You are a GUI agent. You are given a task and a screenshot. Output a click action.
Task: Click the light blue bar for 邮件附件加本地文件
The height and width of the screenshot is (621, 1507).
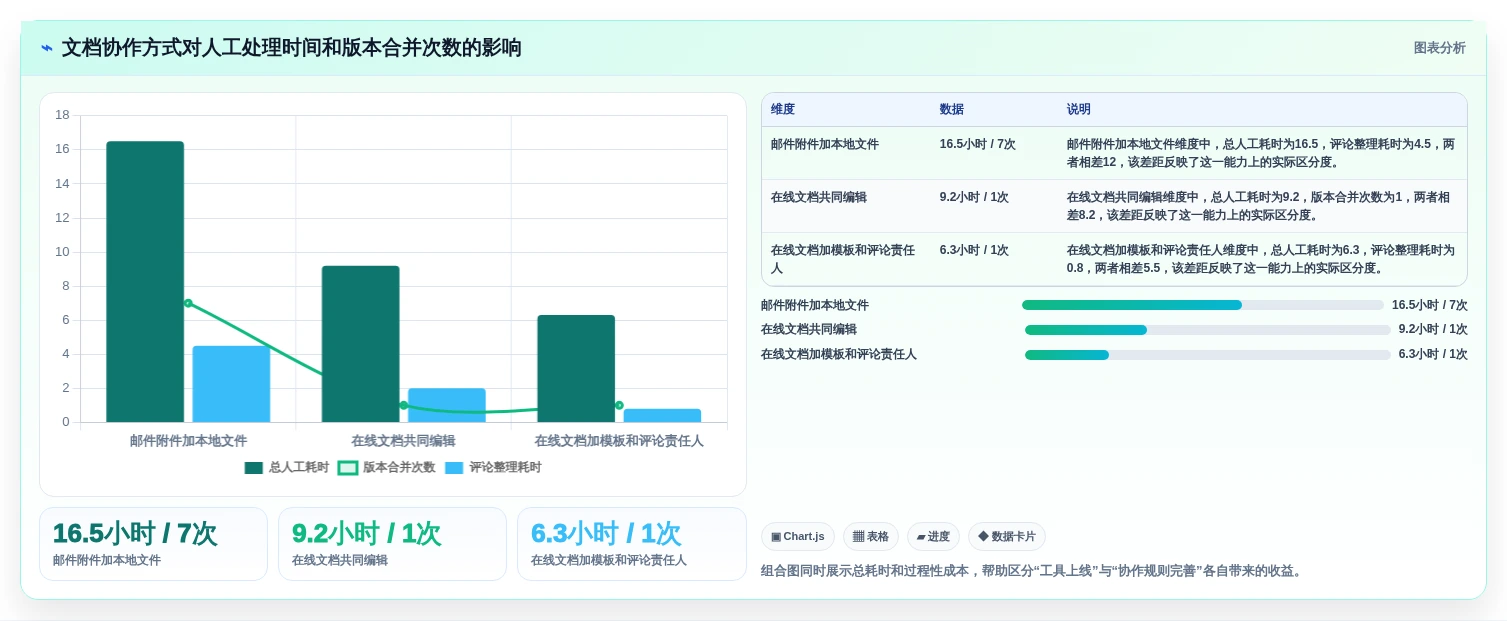pyautogui.click(x=231, y=384)
